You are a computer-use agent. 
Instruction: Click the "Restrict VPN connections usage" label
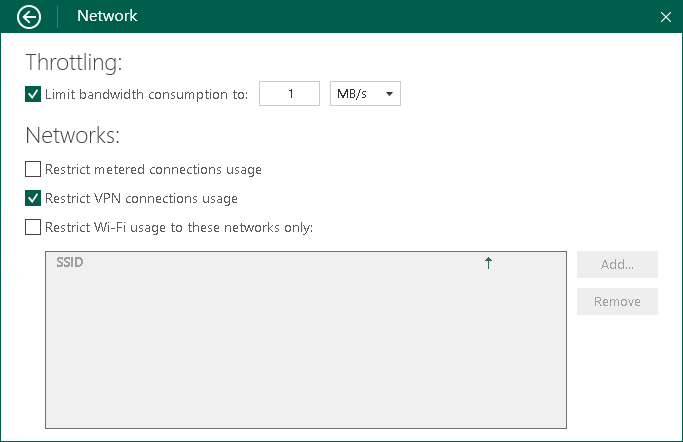point(141,198)
